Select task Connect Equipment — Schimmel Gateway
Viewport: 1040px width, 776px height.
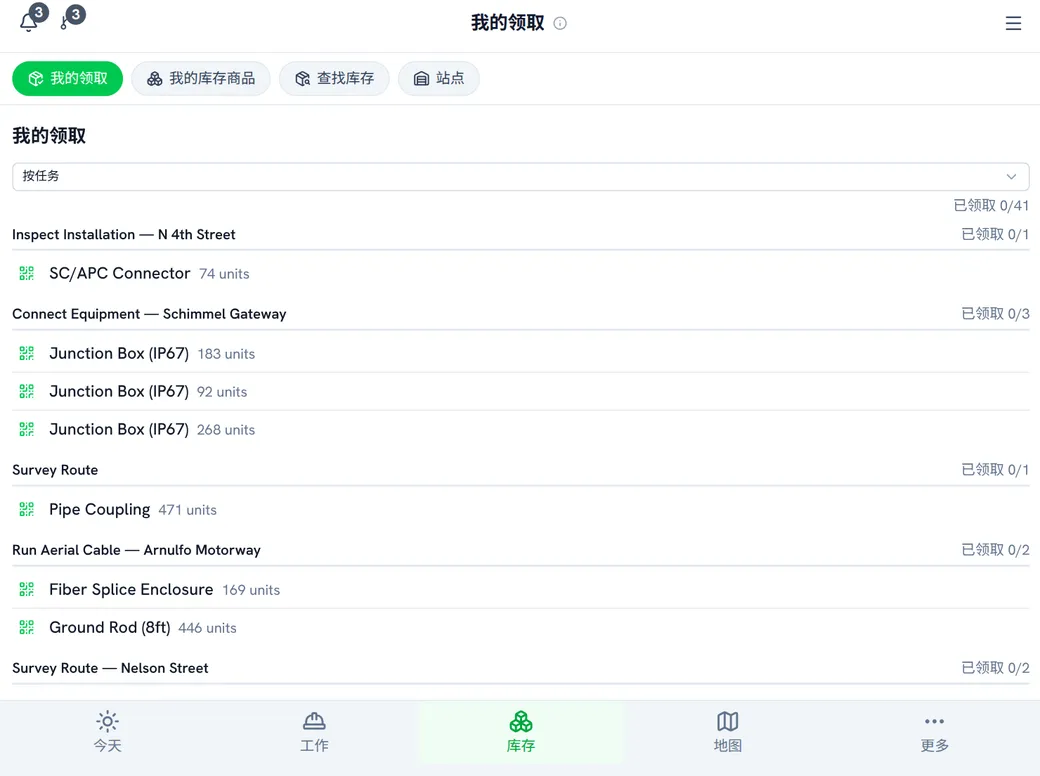click(x=149, y=314)
